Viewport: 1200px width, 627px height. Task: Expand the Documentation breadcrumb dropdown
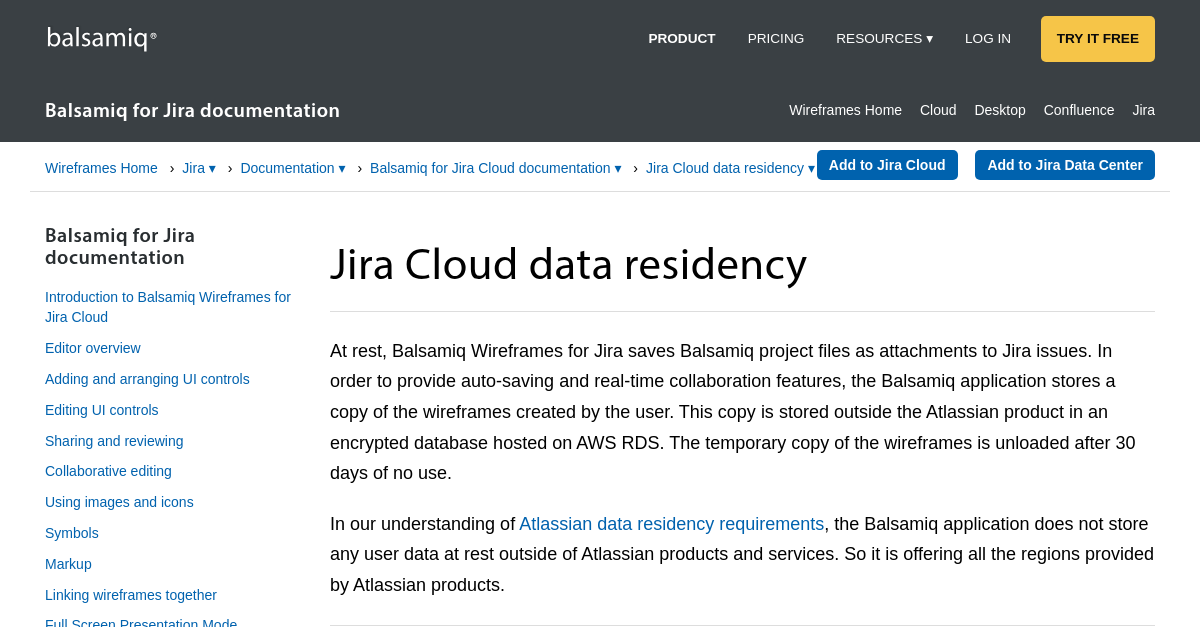[293, 168]
